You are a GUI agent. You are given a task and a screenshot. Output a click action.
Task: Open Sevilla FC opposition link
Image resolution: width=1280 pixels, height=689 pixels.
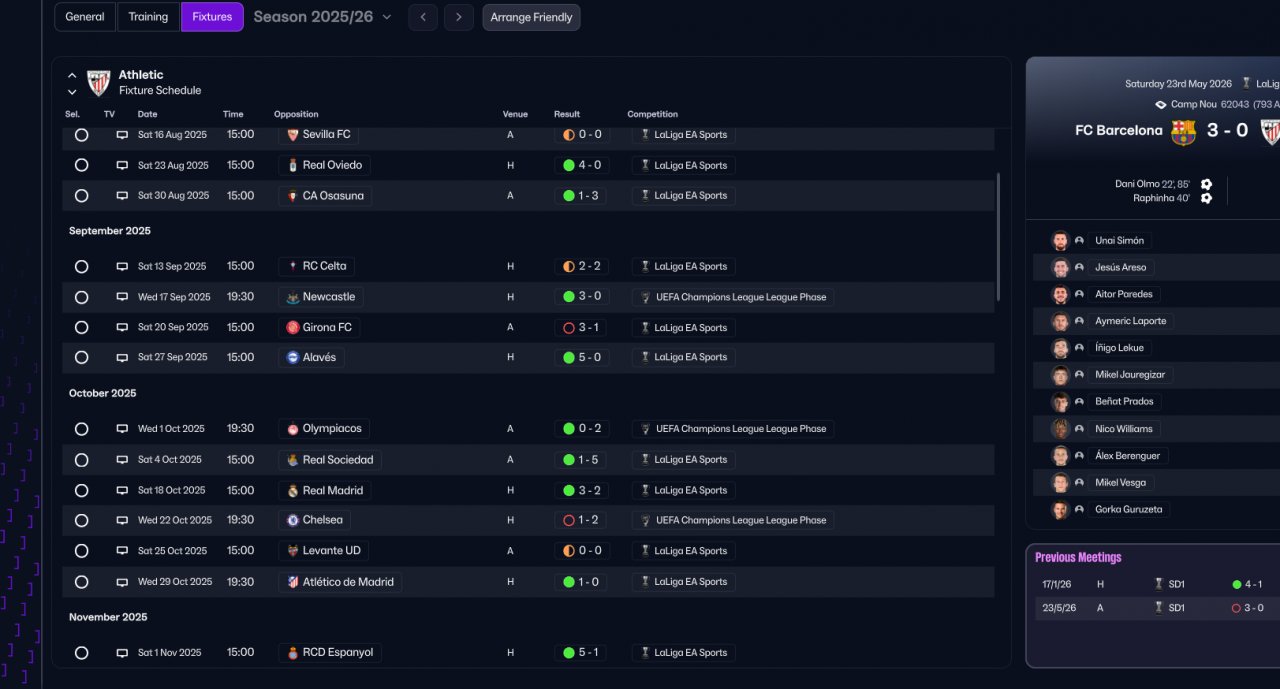click(x=318, y=134)
